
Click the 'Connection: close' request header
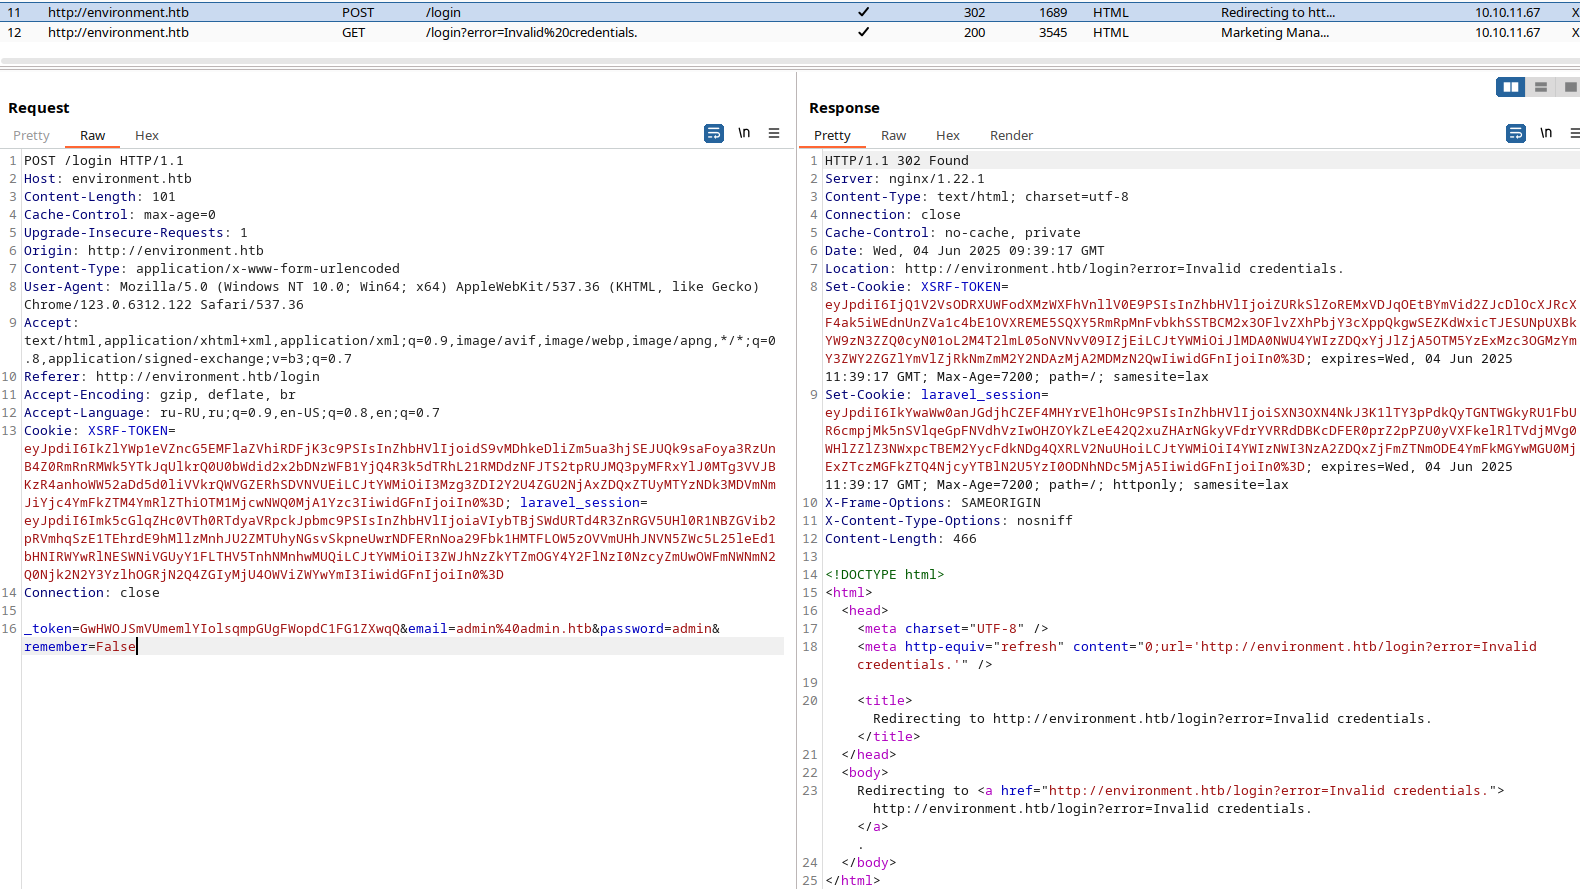pos(92,592)
